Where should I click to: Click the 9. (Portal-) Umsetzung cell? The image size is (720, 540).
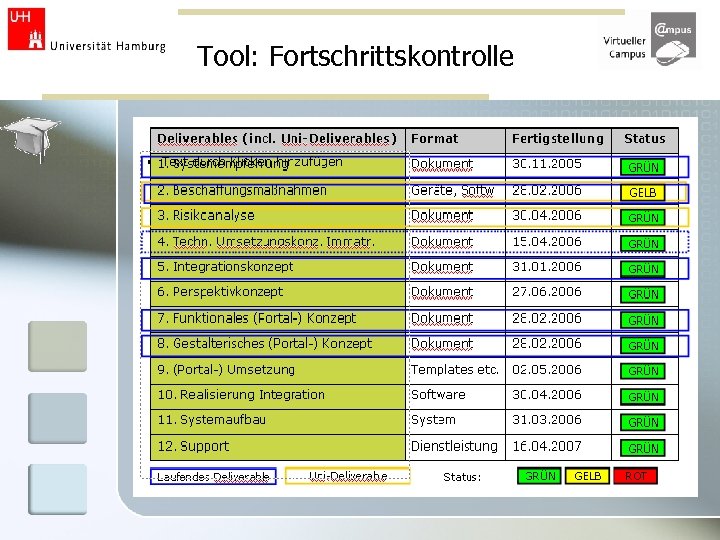pyautogui.click(x=278, y=371)
